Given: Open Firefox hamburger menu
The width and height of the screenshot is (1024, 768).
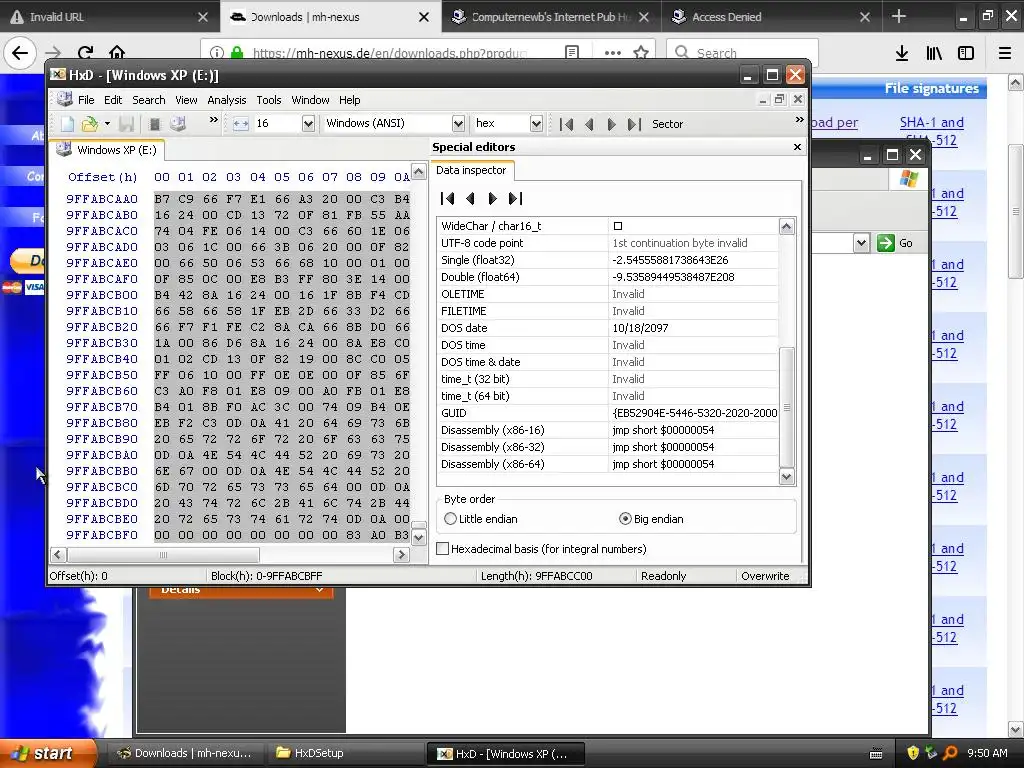Looking at the screenshot, I should click(x=1005, y=53).
